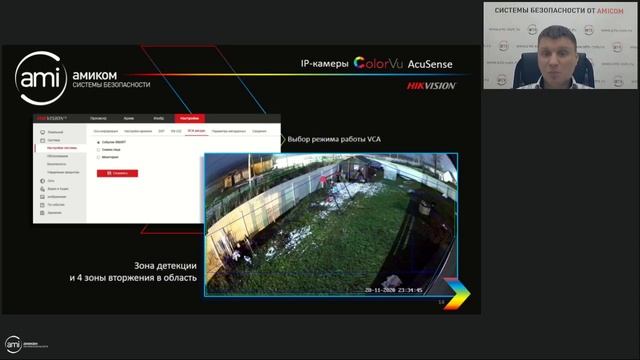640x360 pixels.
Task: Switch to the last tab right of metadata
Action: coord(259,131)
